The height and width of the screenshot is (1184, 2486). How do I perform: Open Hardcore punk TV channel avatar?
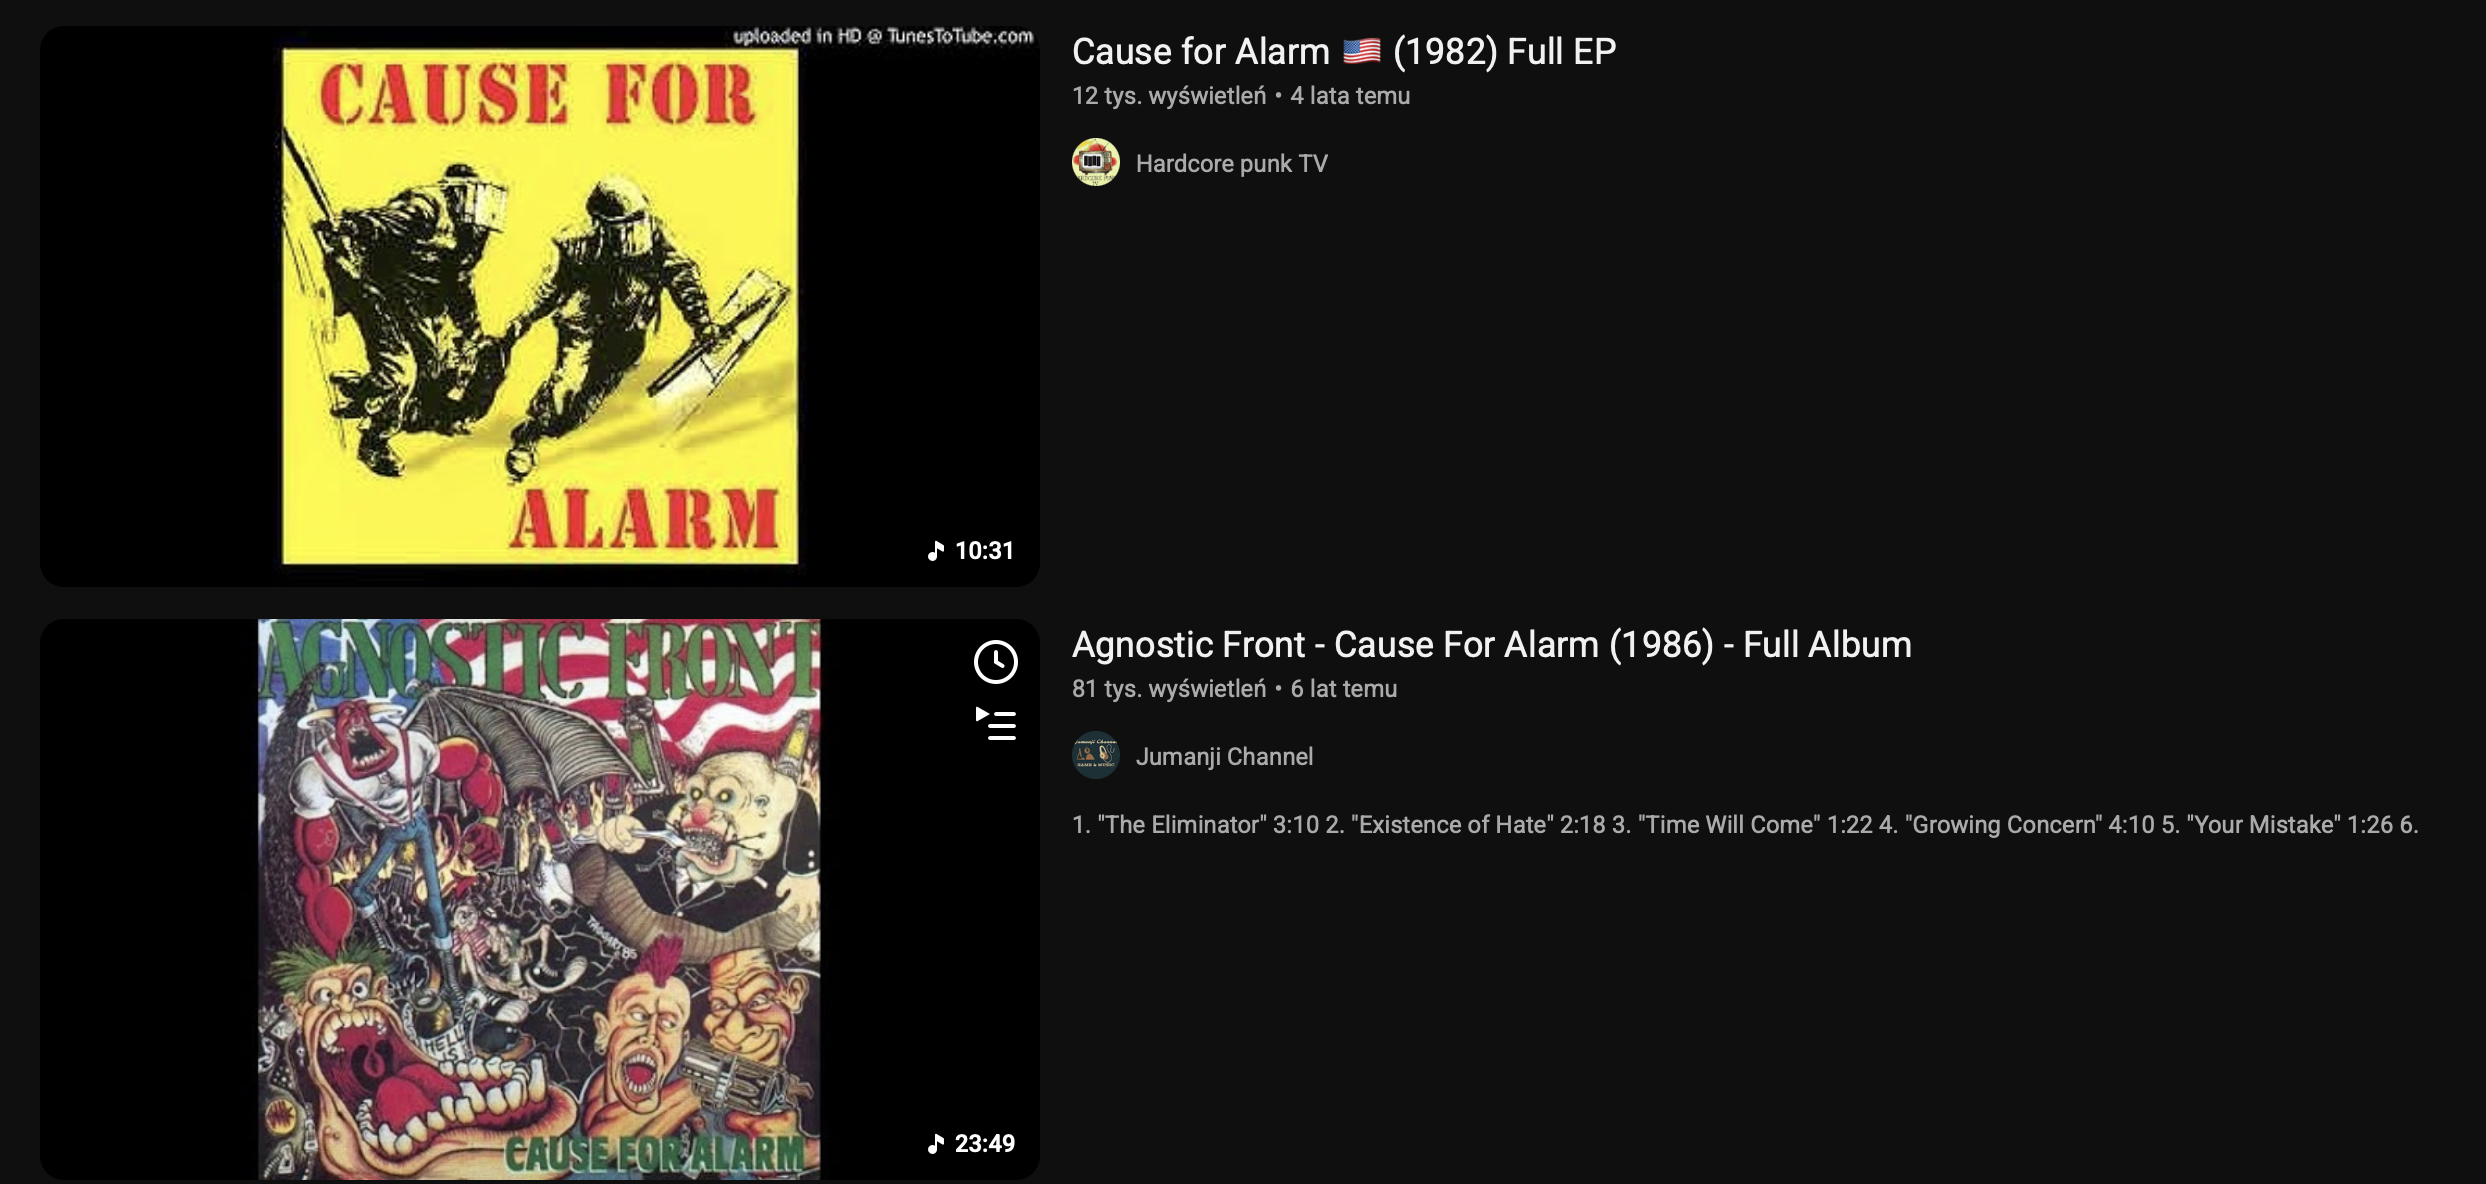1096,163
